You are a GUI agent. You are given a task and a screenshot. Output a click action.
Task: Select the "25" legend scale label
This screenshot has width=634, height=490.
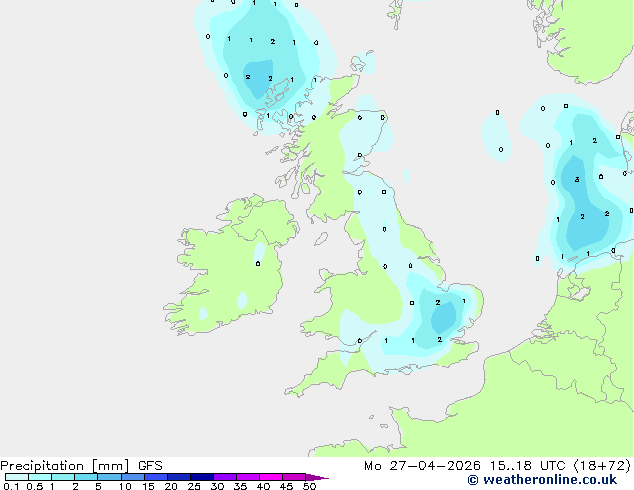point(194,486)
